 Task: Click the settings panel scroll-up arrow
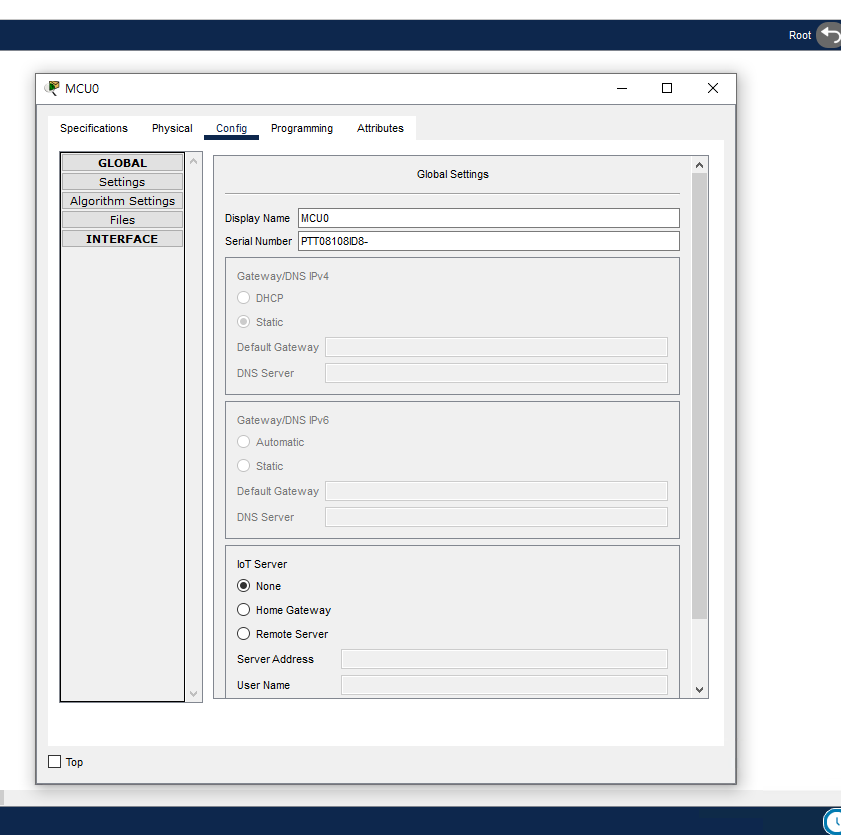click(699, 165)
